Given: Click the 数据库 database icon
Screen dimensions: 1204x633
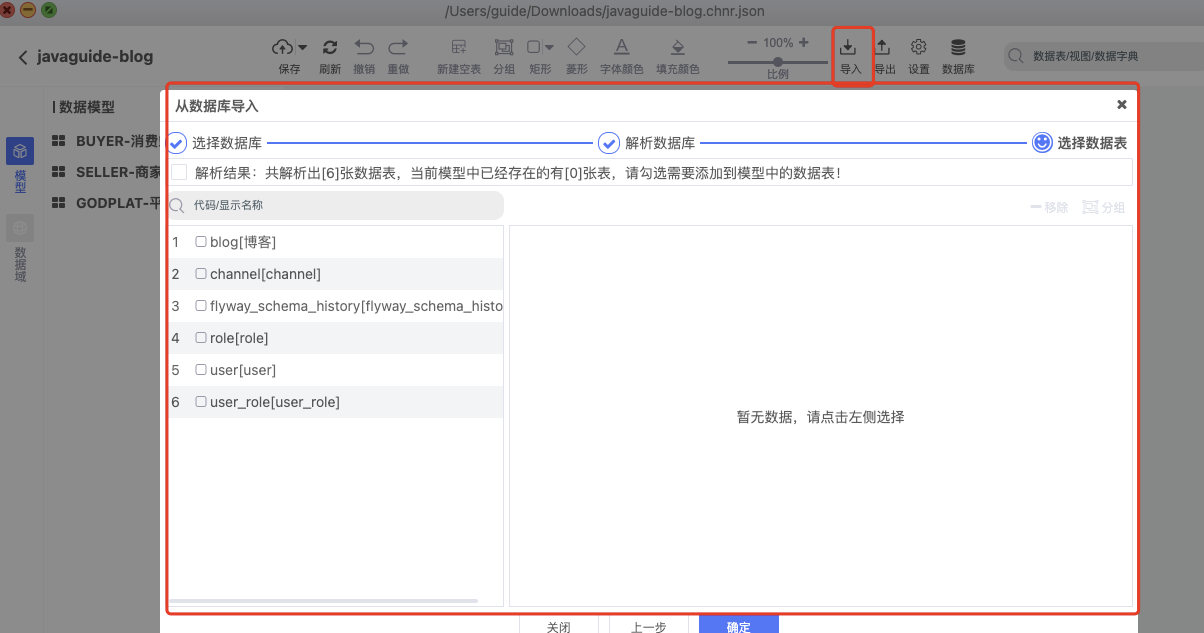Looking at the screenshot, I should pos(957,48).
